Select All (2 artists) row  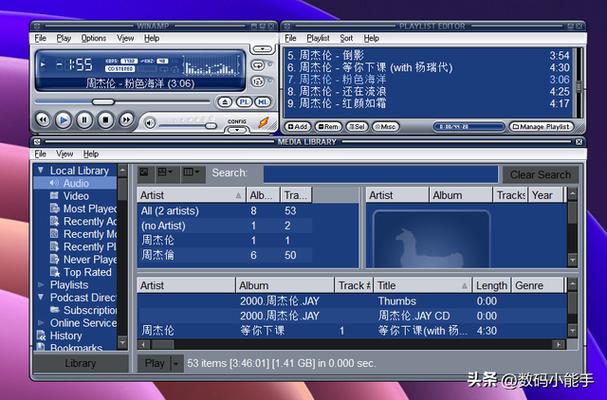point(225,211)
